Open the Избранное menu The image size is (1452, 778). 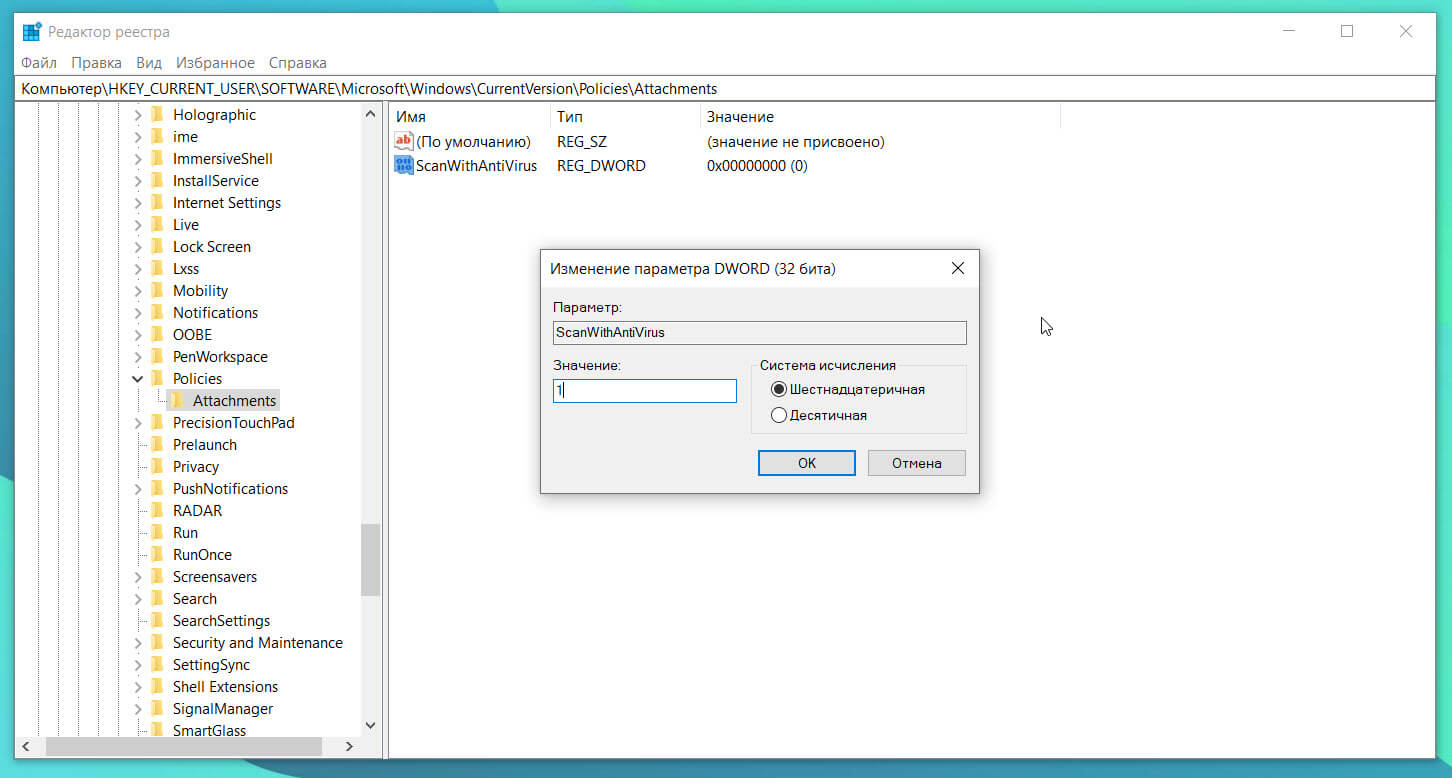pos(215,62)
